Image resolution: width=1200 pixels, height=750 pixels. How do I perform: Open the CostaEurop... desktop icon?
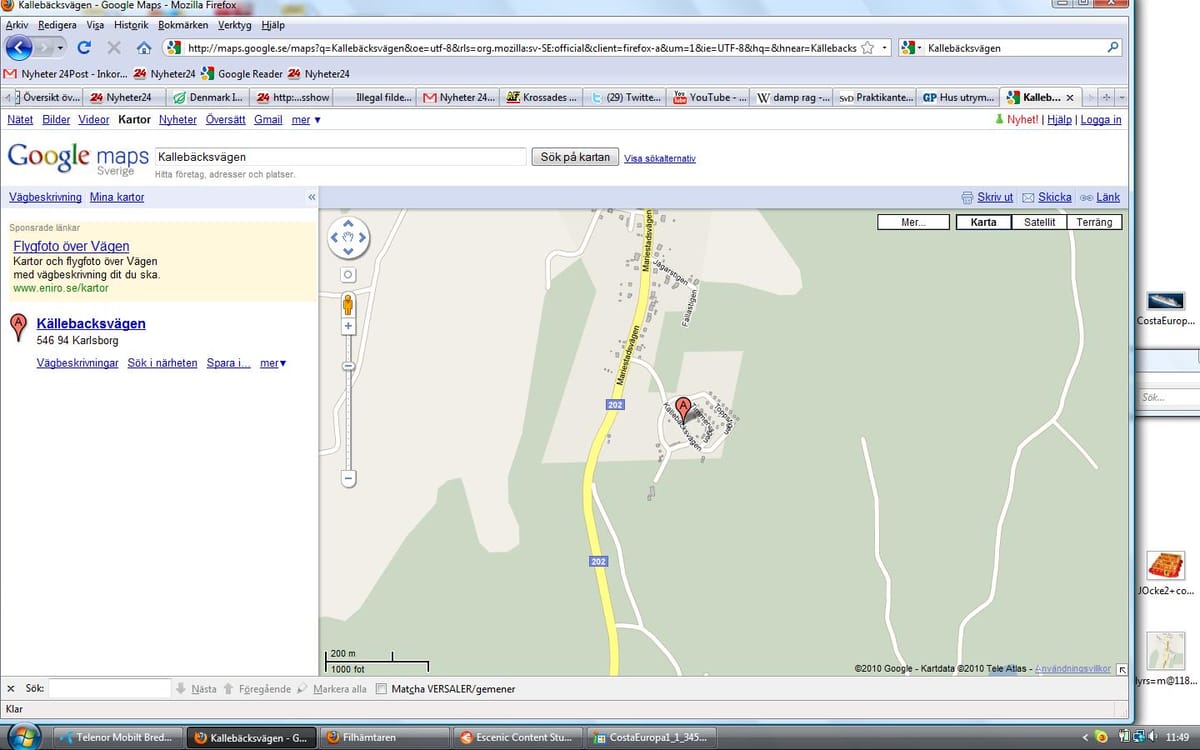click(x=1165, y=307)
